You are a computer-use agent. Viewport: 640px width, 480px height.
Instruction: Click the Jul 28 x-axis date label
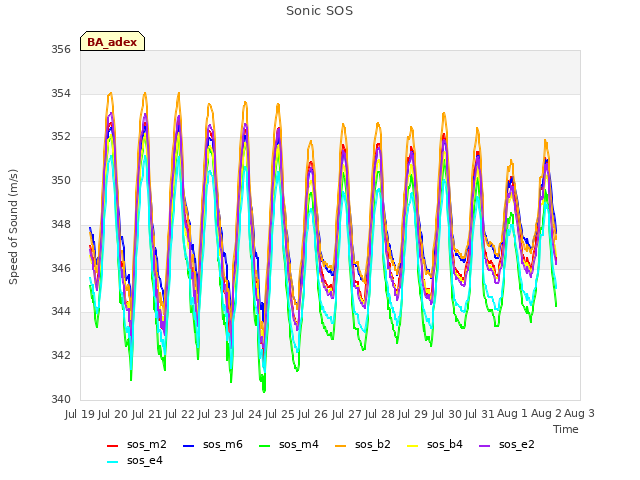pyautogui.click(x=380, y=414)
